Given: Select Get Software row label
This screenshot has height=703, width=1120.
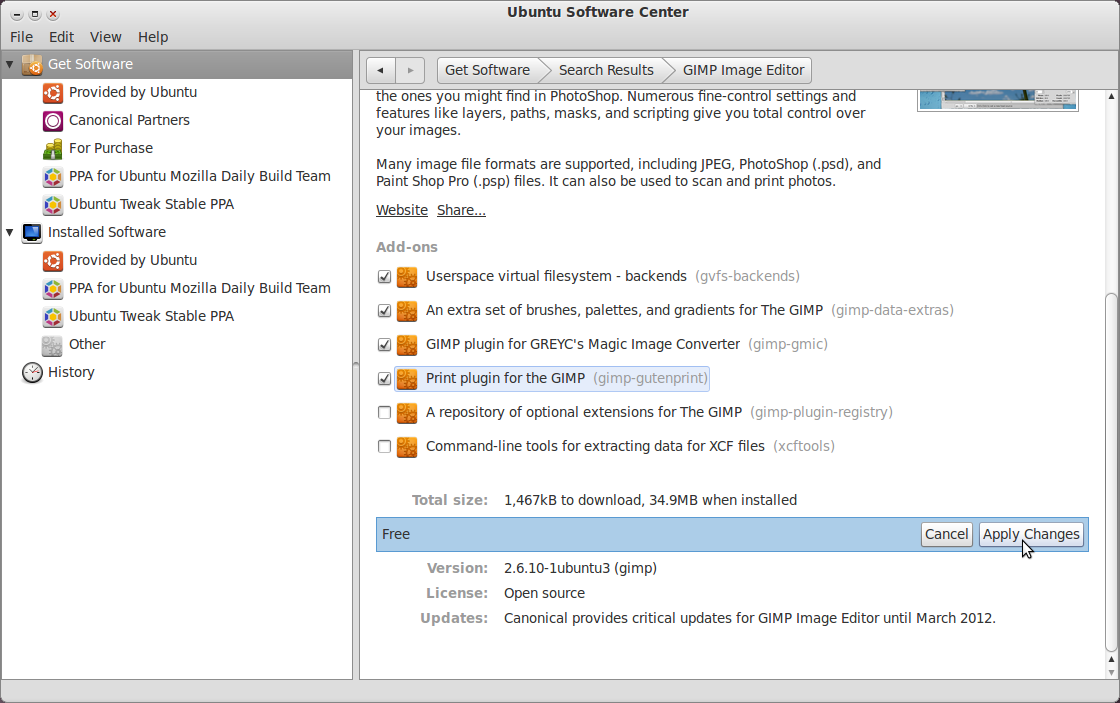Looking at the screenshot, I should tap(91, 64).
